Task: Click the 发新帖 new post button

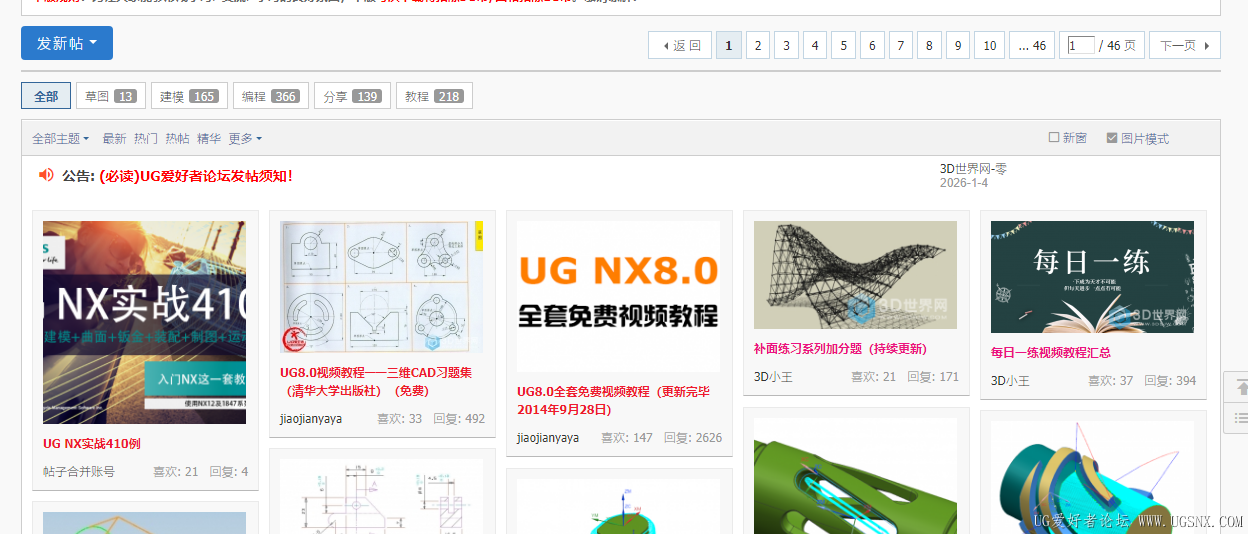Action: tap(67, 43)
